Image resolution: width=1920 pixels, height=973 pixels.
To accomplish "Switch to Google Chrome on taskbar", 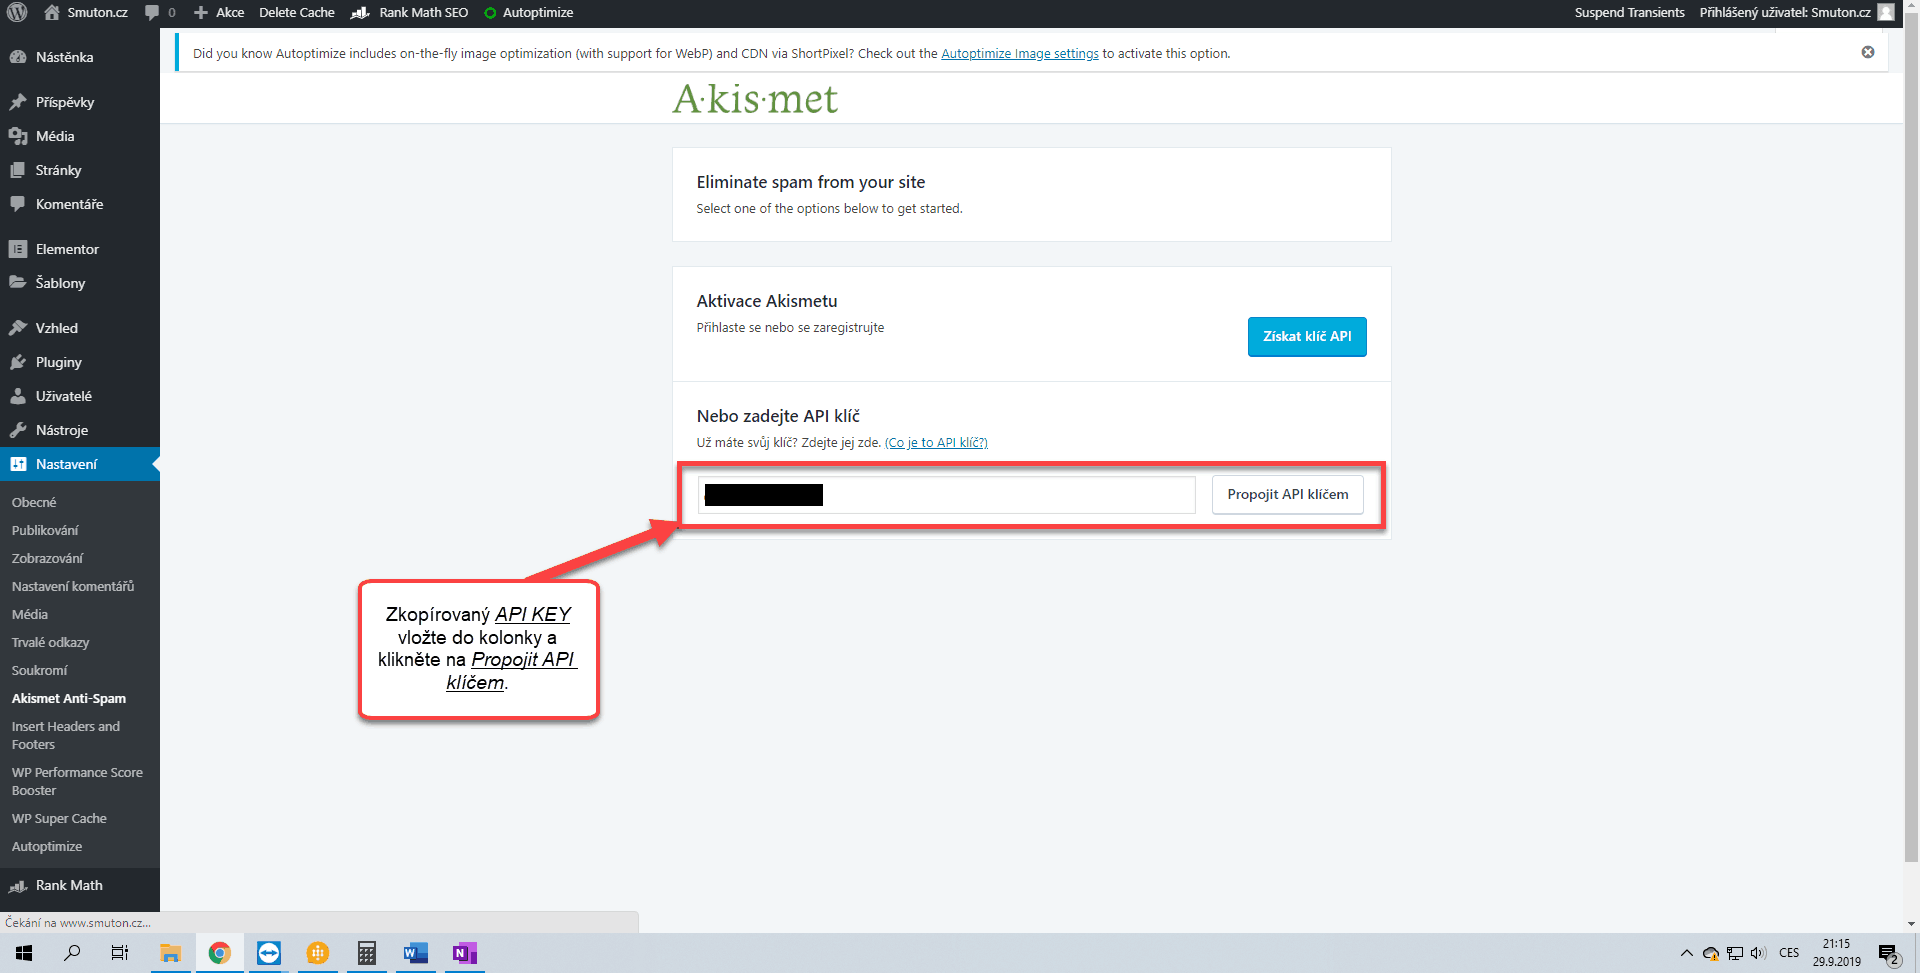I will click(x=219, y=953).
